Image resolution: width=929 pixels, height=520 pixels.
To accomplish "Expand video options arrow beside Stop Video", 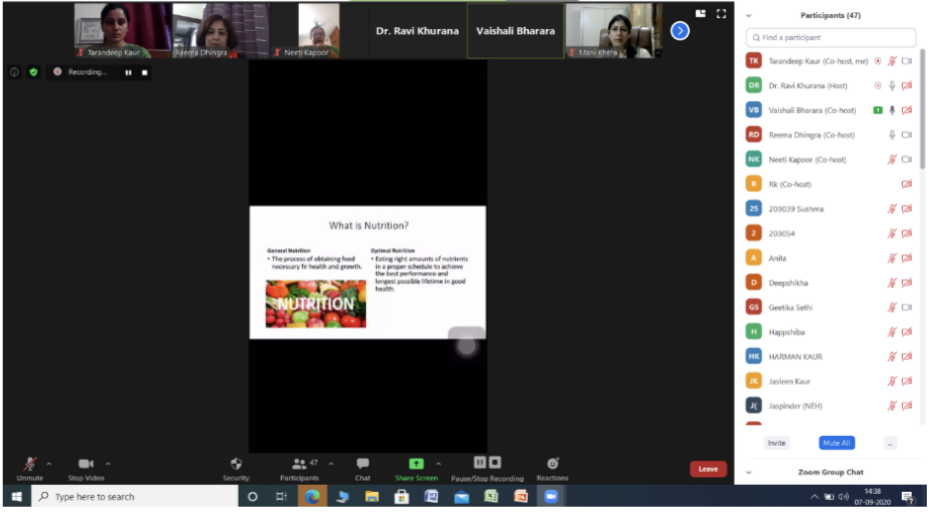I will point(108,463).
